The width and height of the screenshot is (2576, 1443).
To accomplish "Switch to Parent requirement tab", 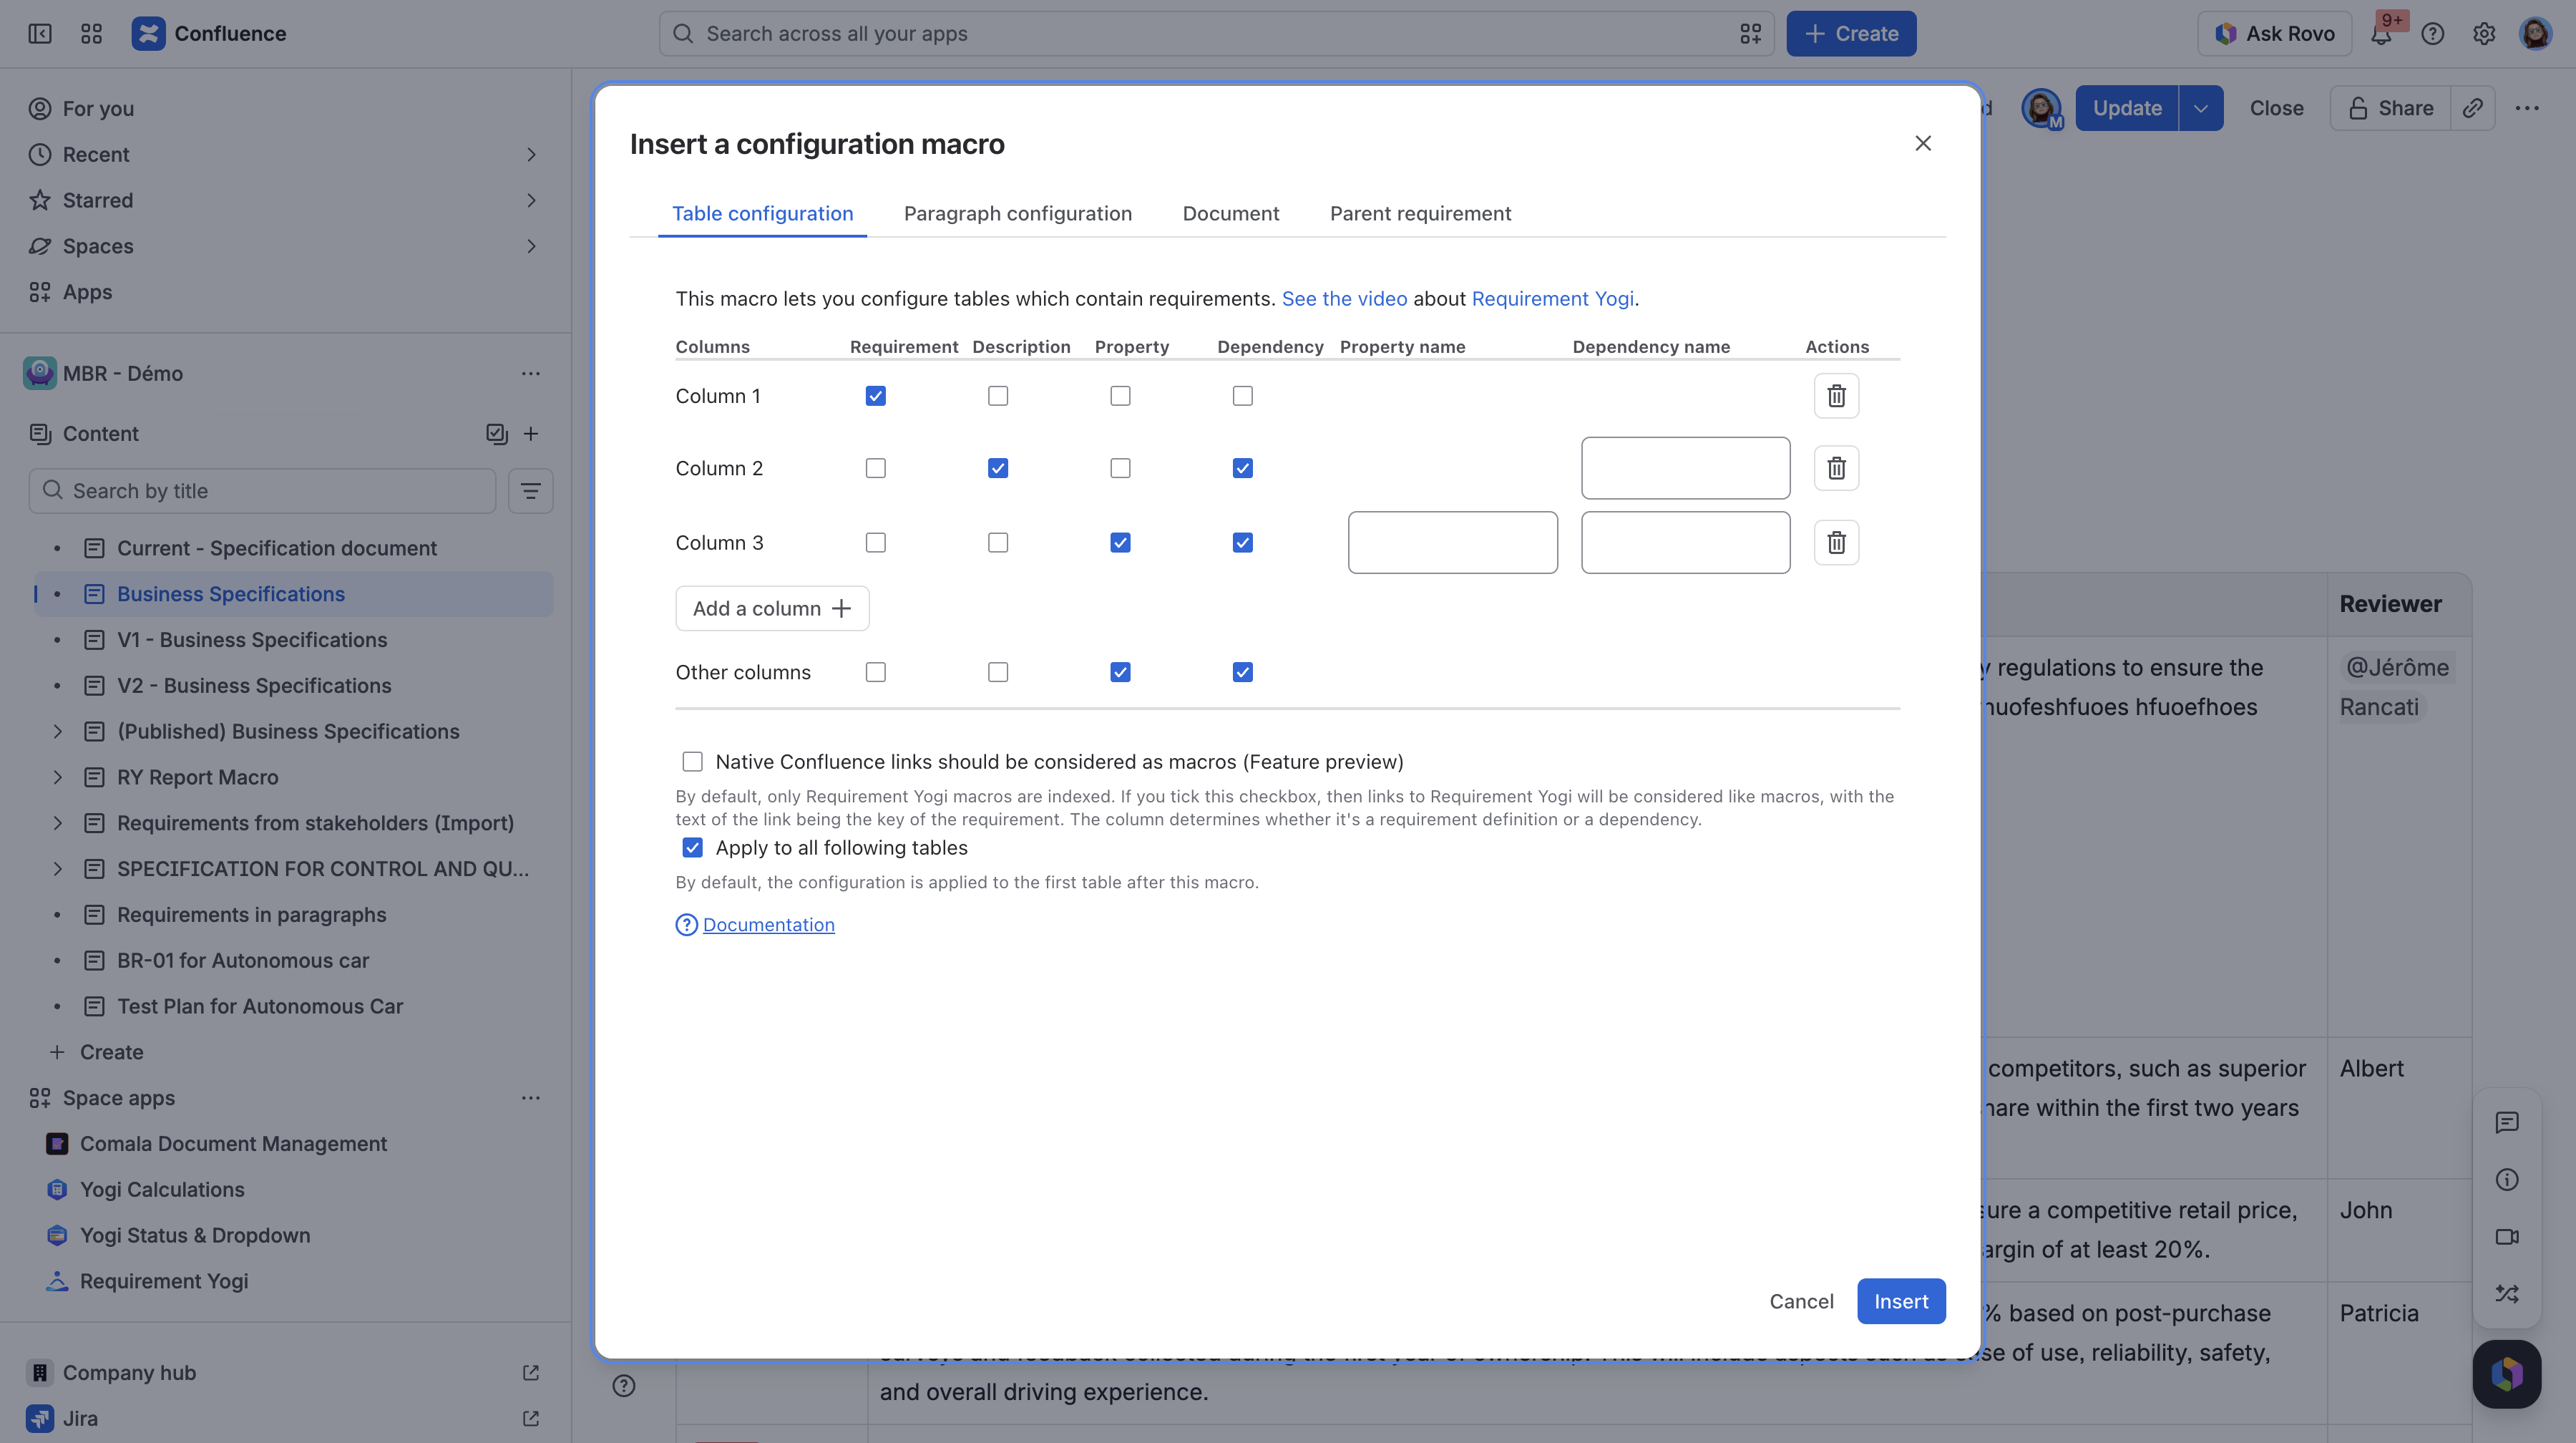I will 1420,213.
